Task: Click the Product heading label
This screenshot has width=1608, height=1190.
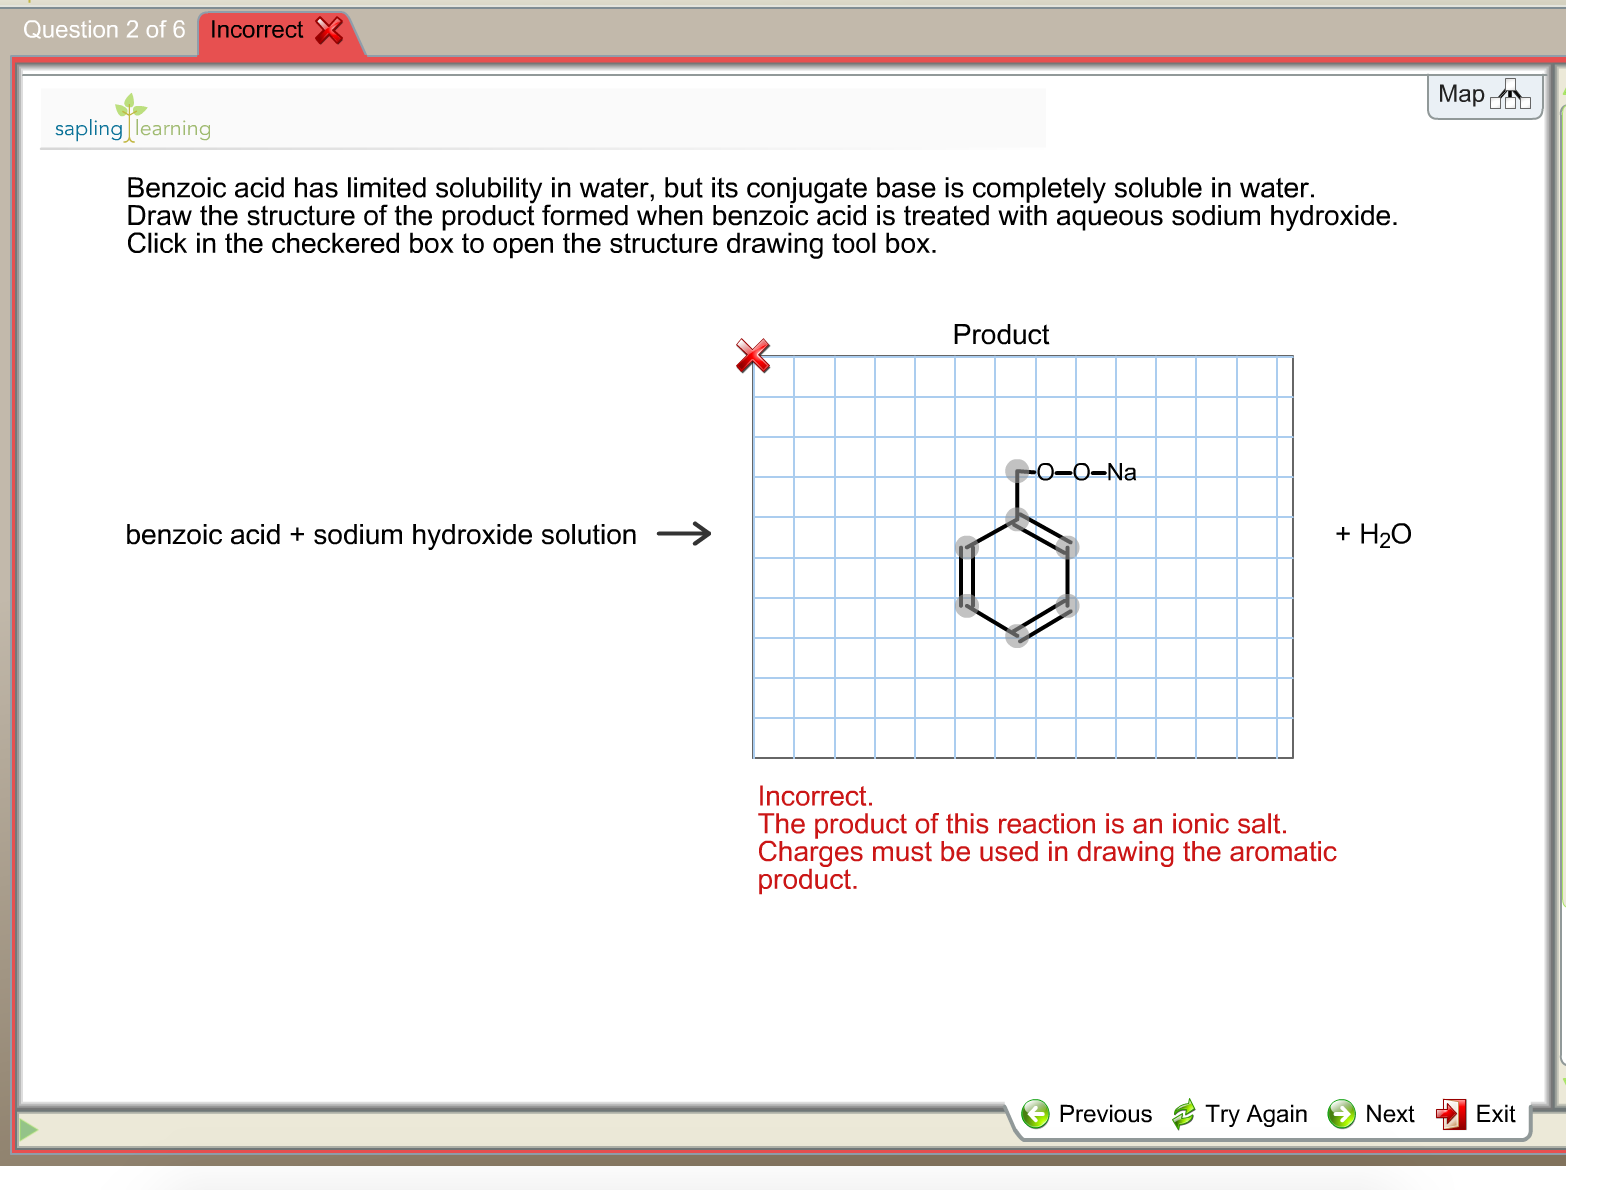Action: point(1001,335)
